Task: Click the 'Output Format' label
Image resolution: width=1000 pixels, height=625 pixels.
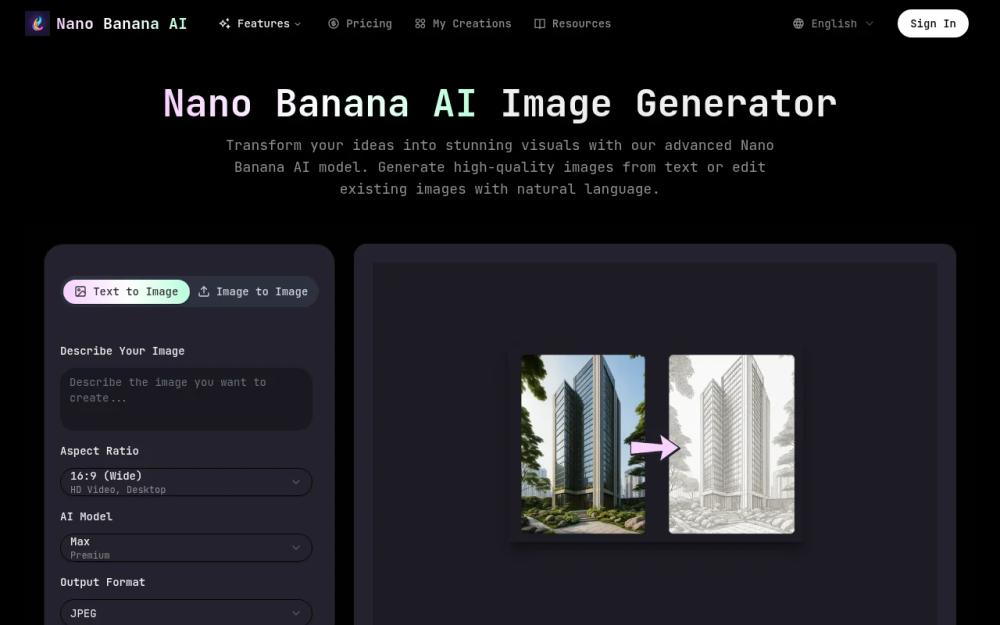Action: coord(103,582)
